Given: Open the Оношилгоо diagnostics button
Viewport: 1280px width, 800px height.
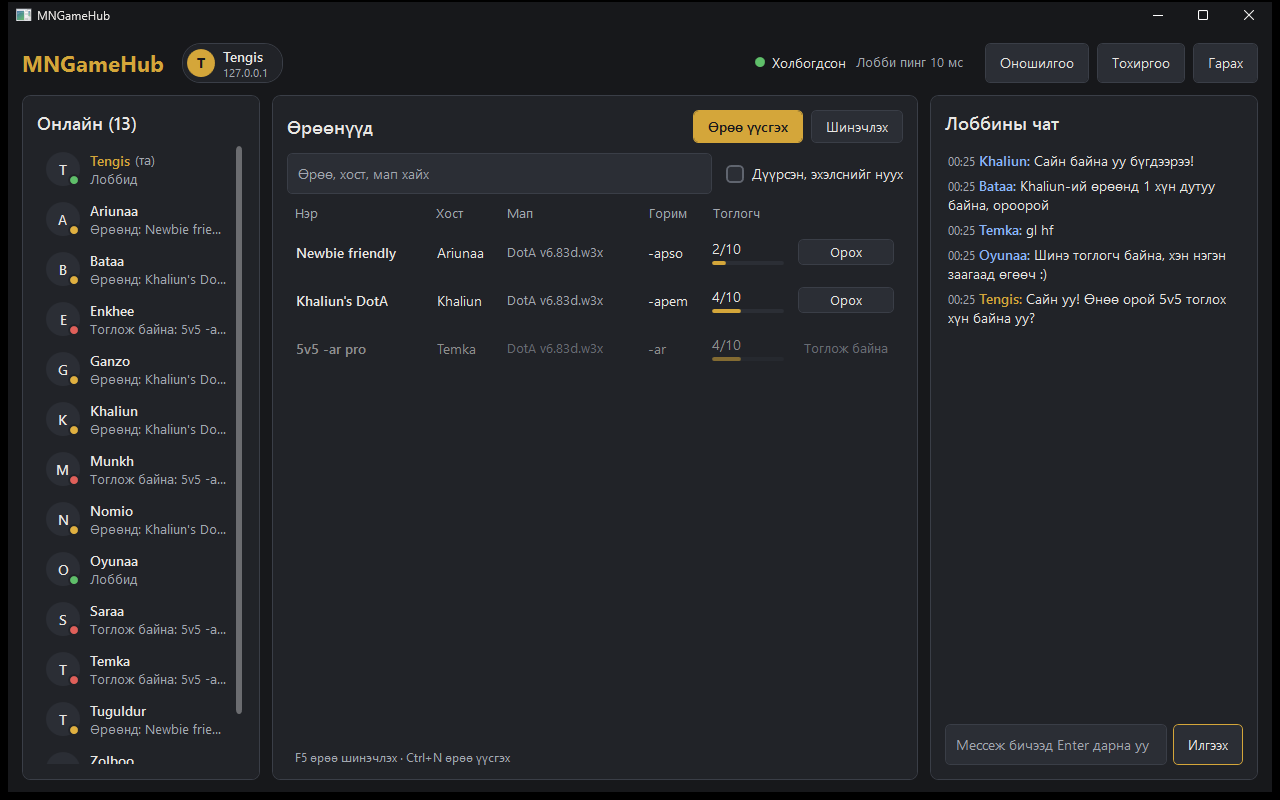Looking at the screenshot, I should click(1037, 63).
